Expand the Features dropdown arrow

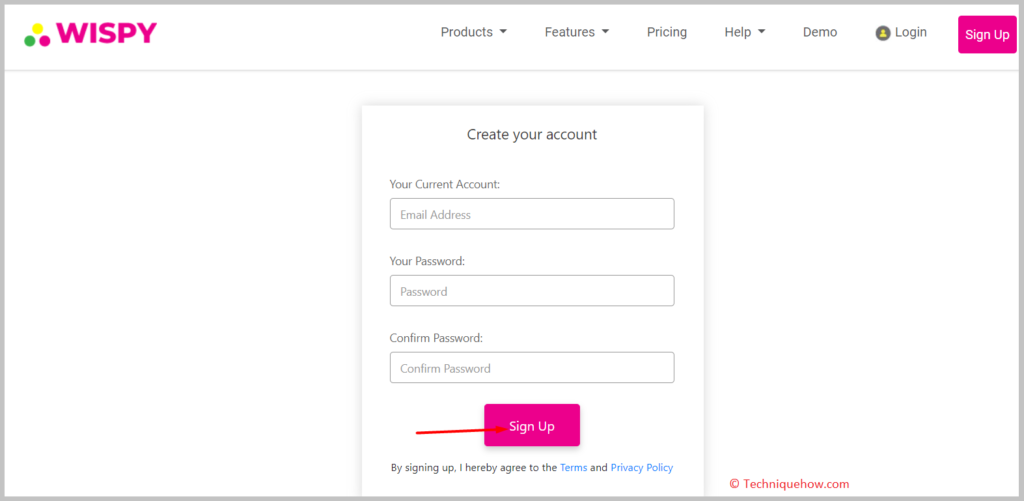(x=605, y=31)
